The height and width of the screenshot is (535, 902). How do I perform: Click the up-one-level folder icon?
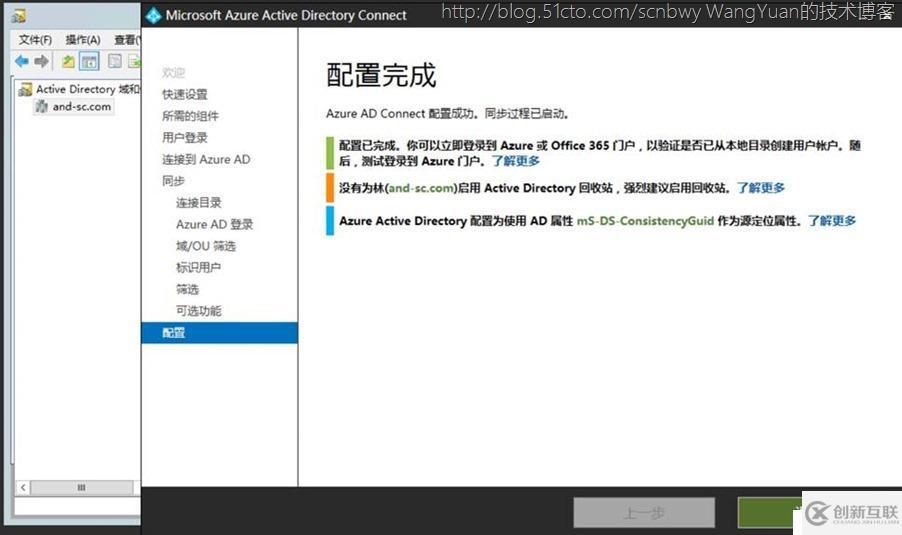pyautogui.click(x=68, y=62)
